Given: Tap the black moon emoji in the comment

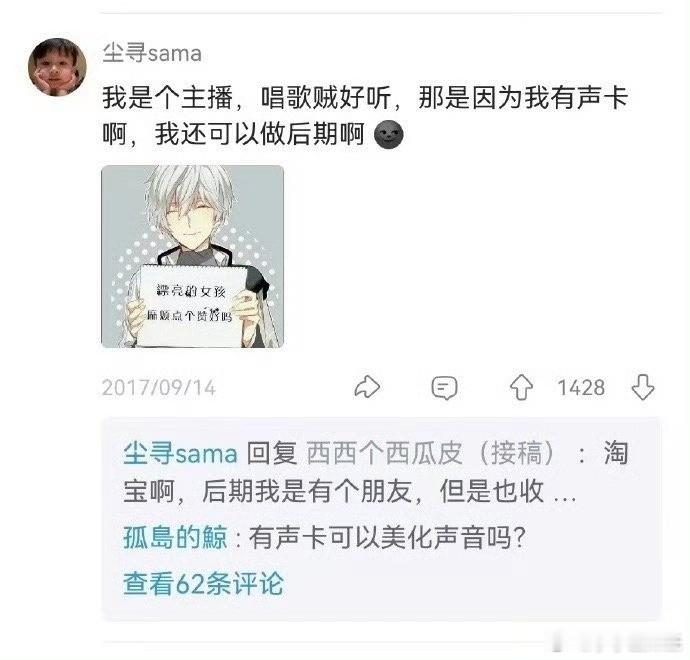Looking at the screenshot, I should [388, 134].
